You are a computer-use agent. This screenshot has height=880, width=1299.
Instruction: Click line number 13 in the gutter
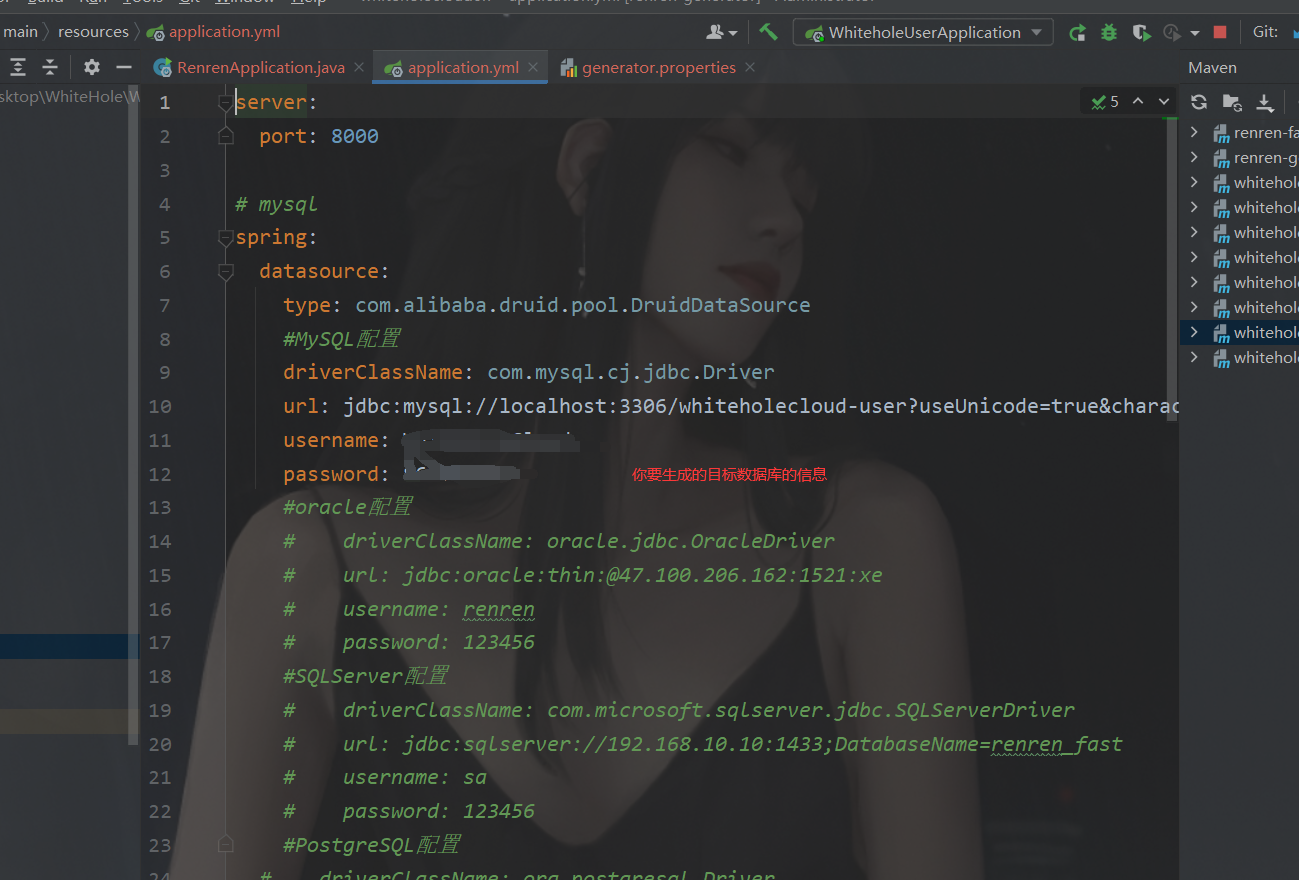click(160, 507)
